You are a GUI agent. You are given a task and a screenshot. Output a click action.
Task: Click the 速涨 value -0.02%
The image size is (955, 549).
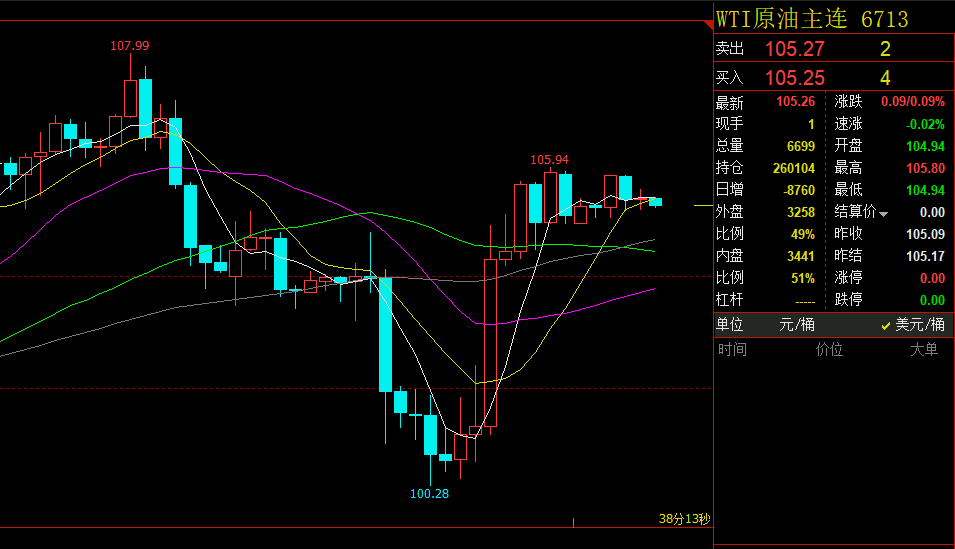click(x=925, y=124)
